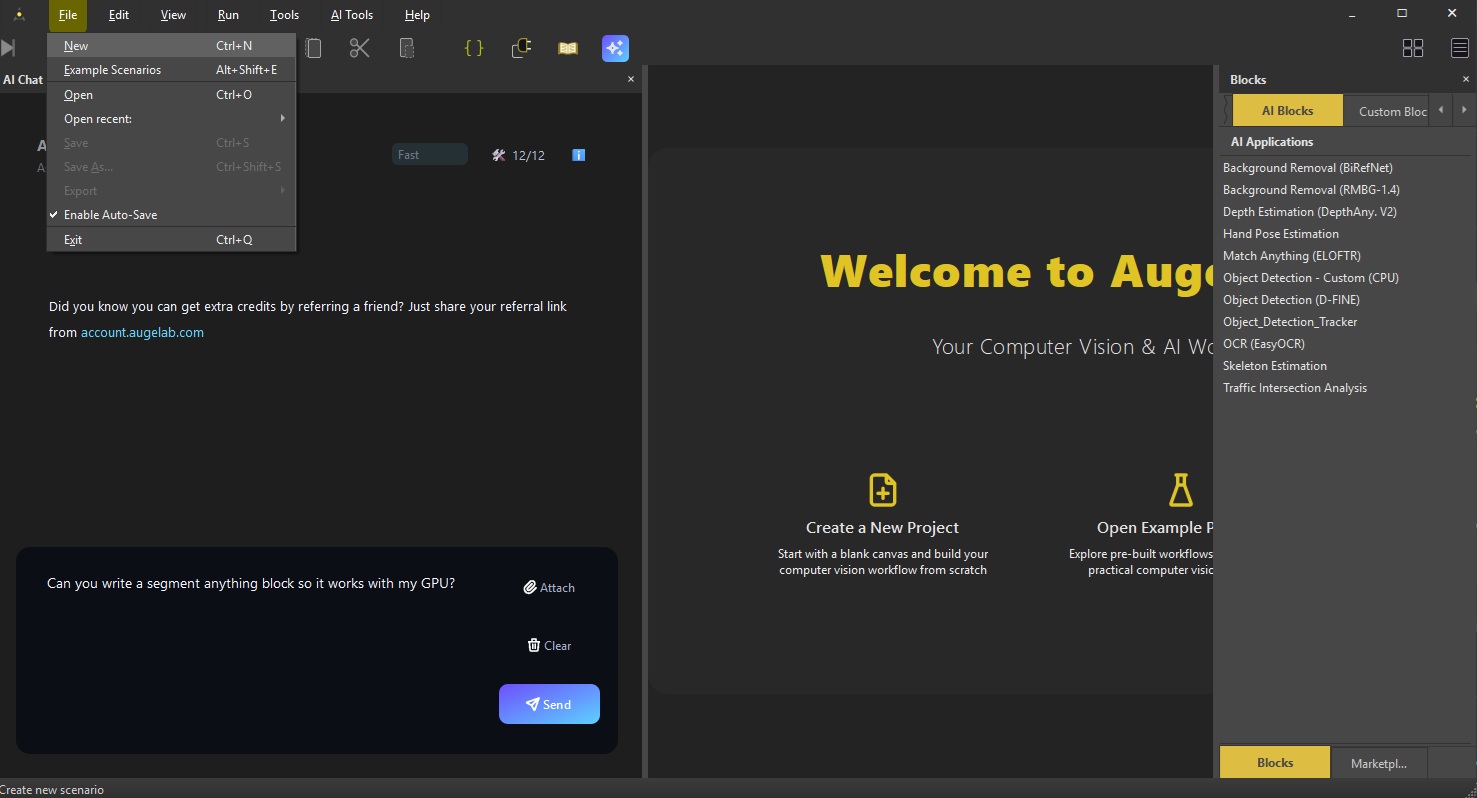Screen dimensions: 1477x798
Task: Open the Fast mode dropdown
Action: (429, 155)
